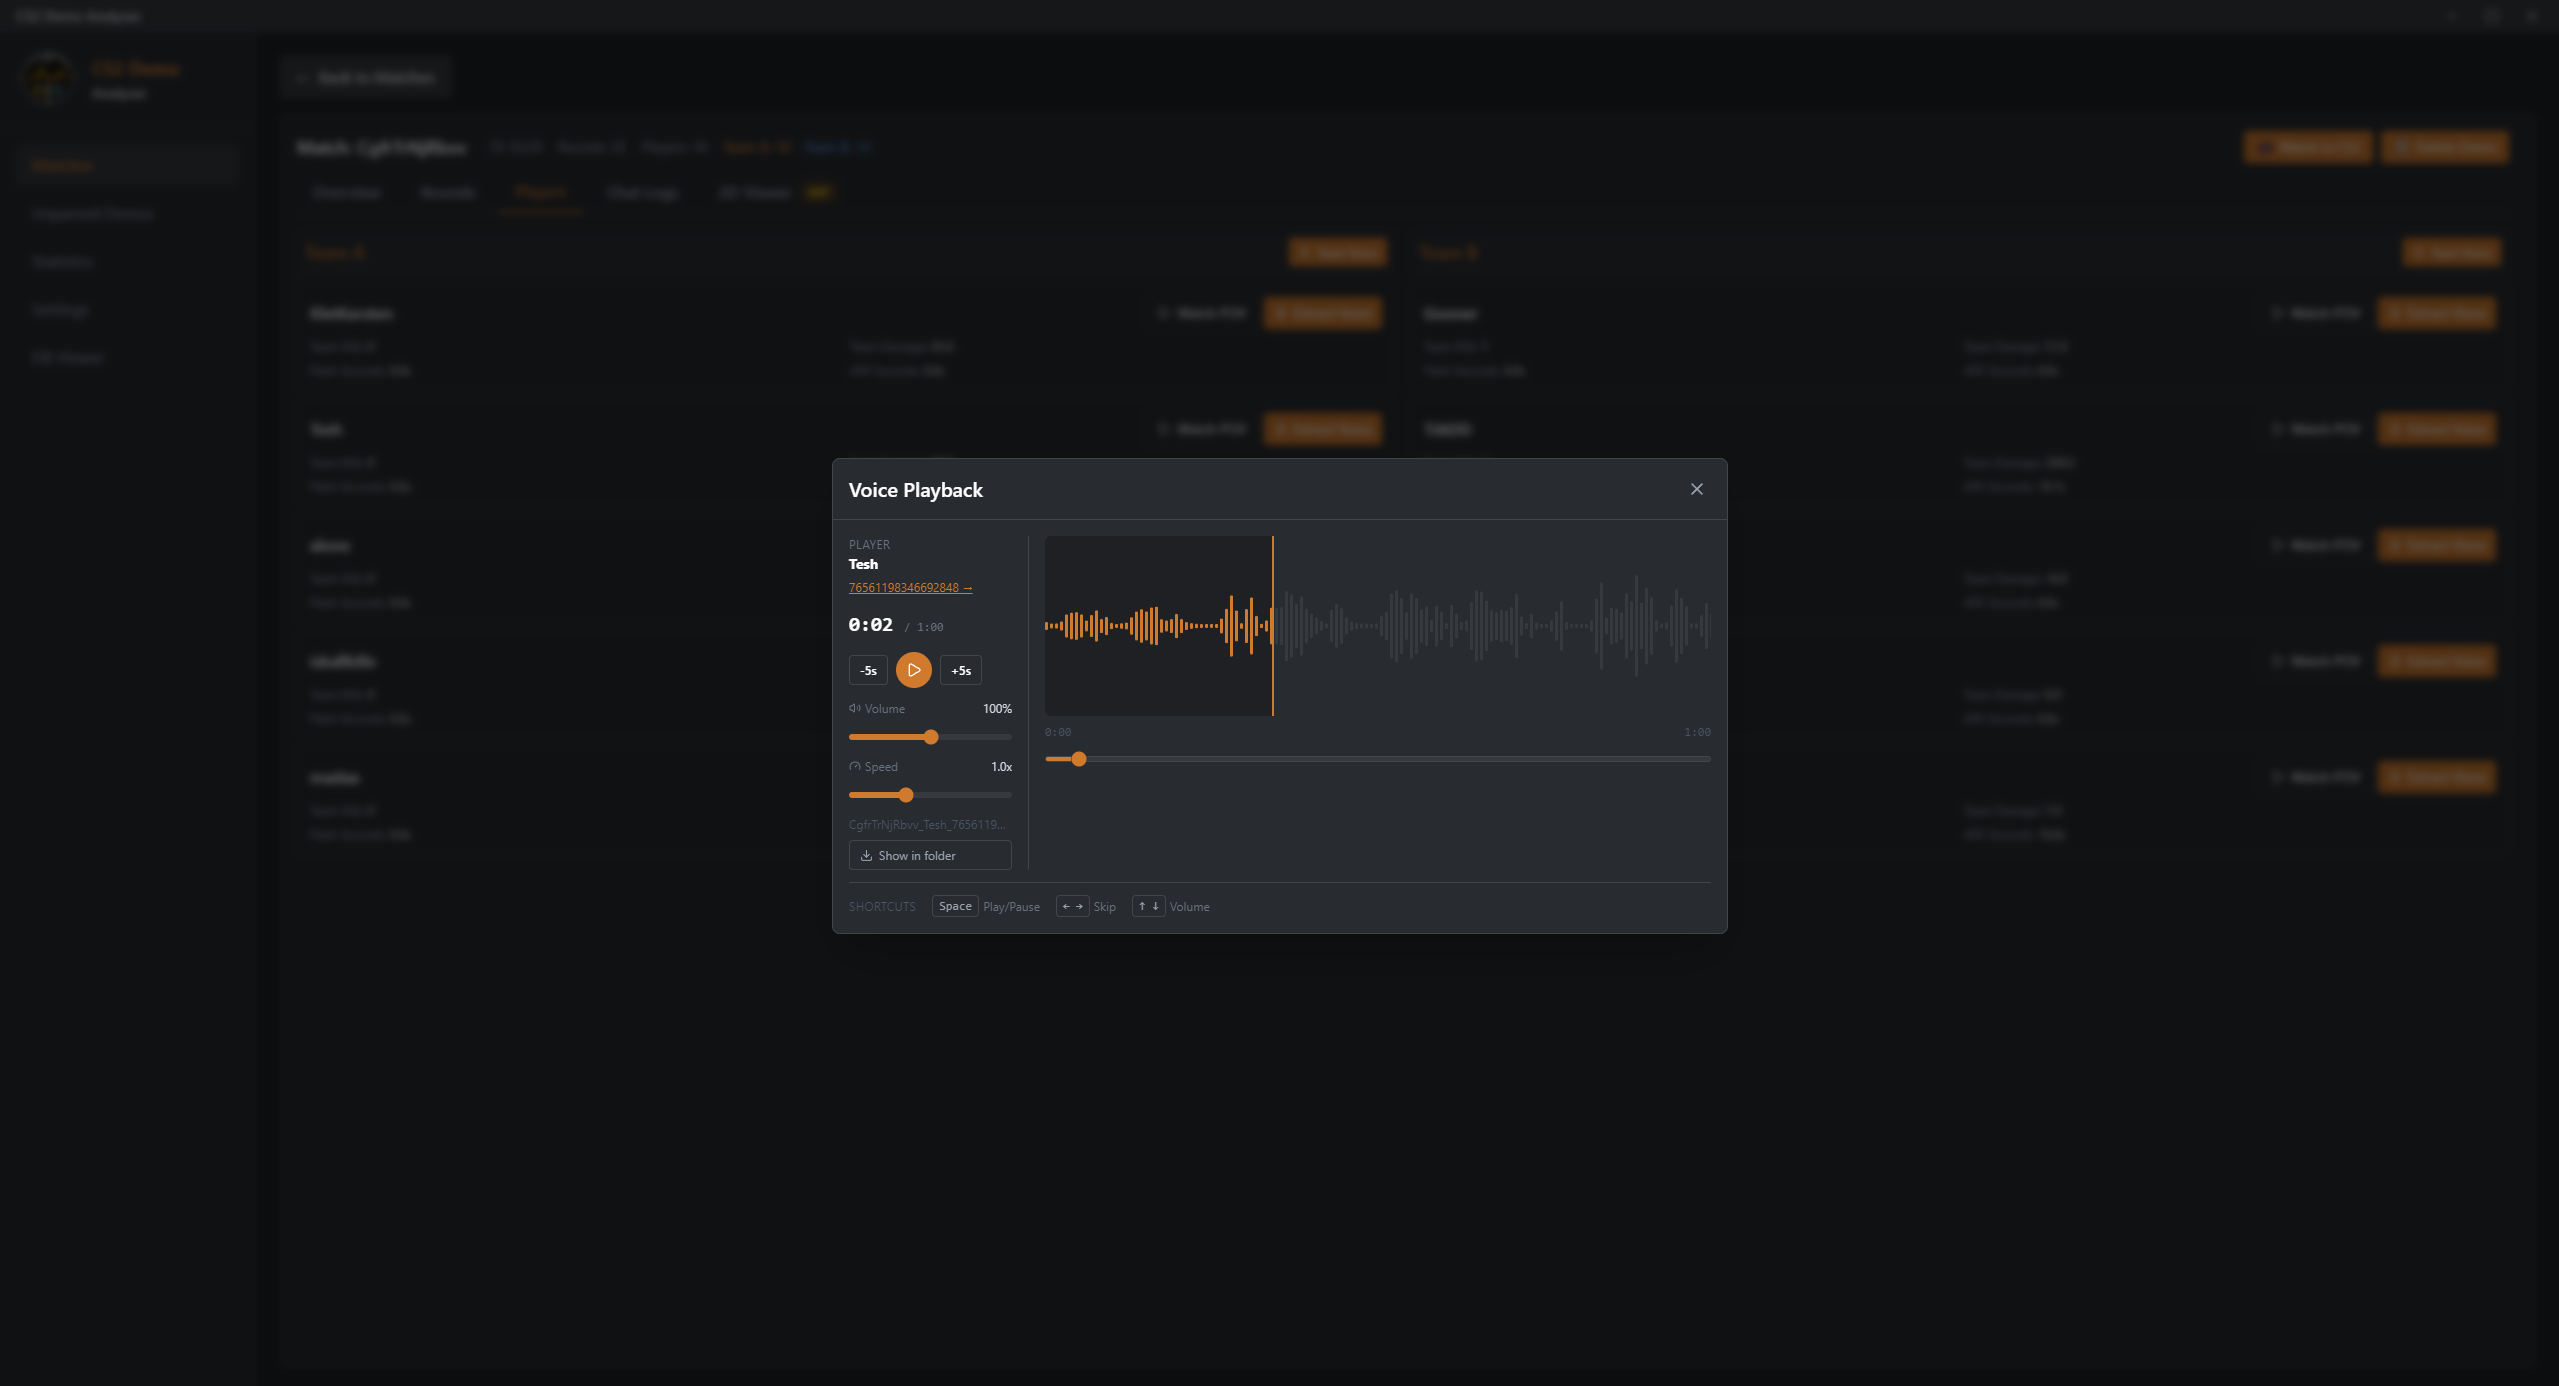The image size is (2559, 1386).
Task: Click the gauge icon beside Speed
Action: pyautogui.click(x=855, y=767)
